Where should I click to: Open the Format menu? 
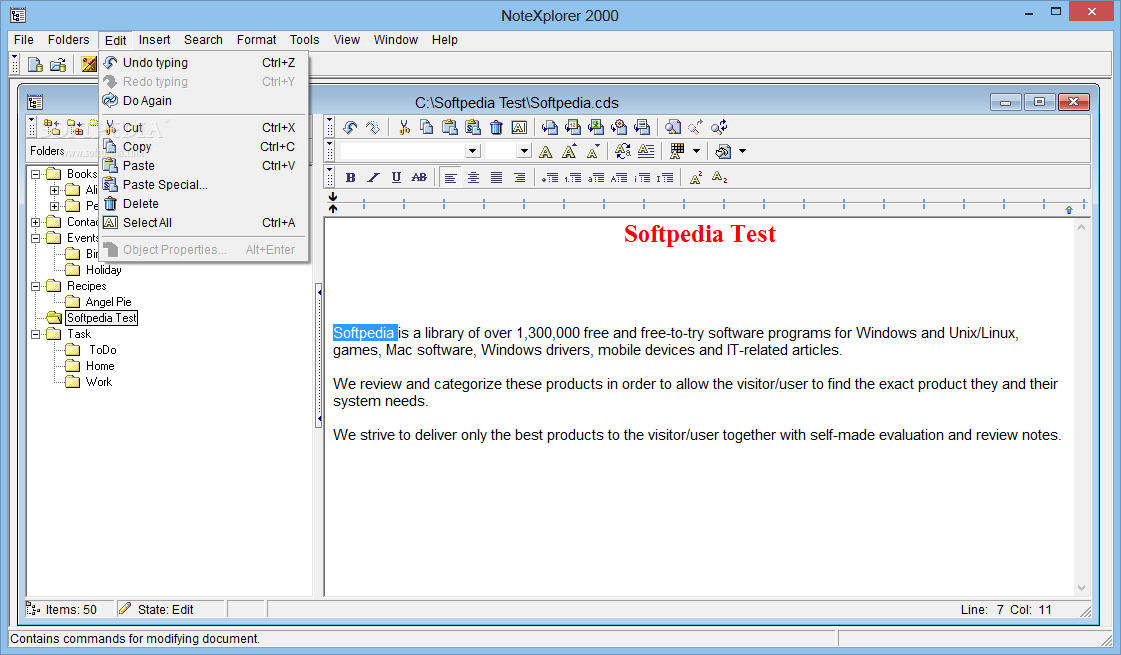pos(257,40)
